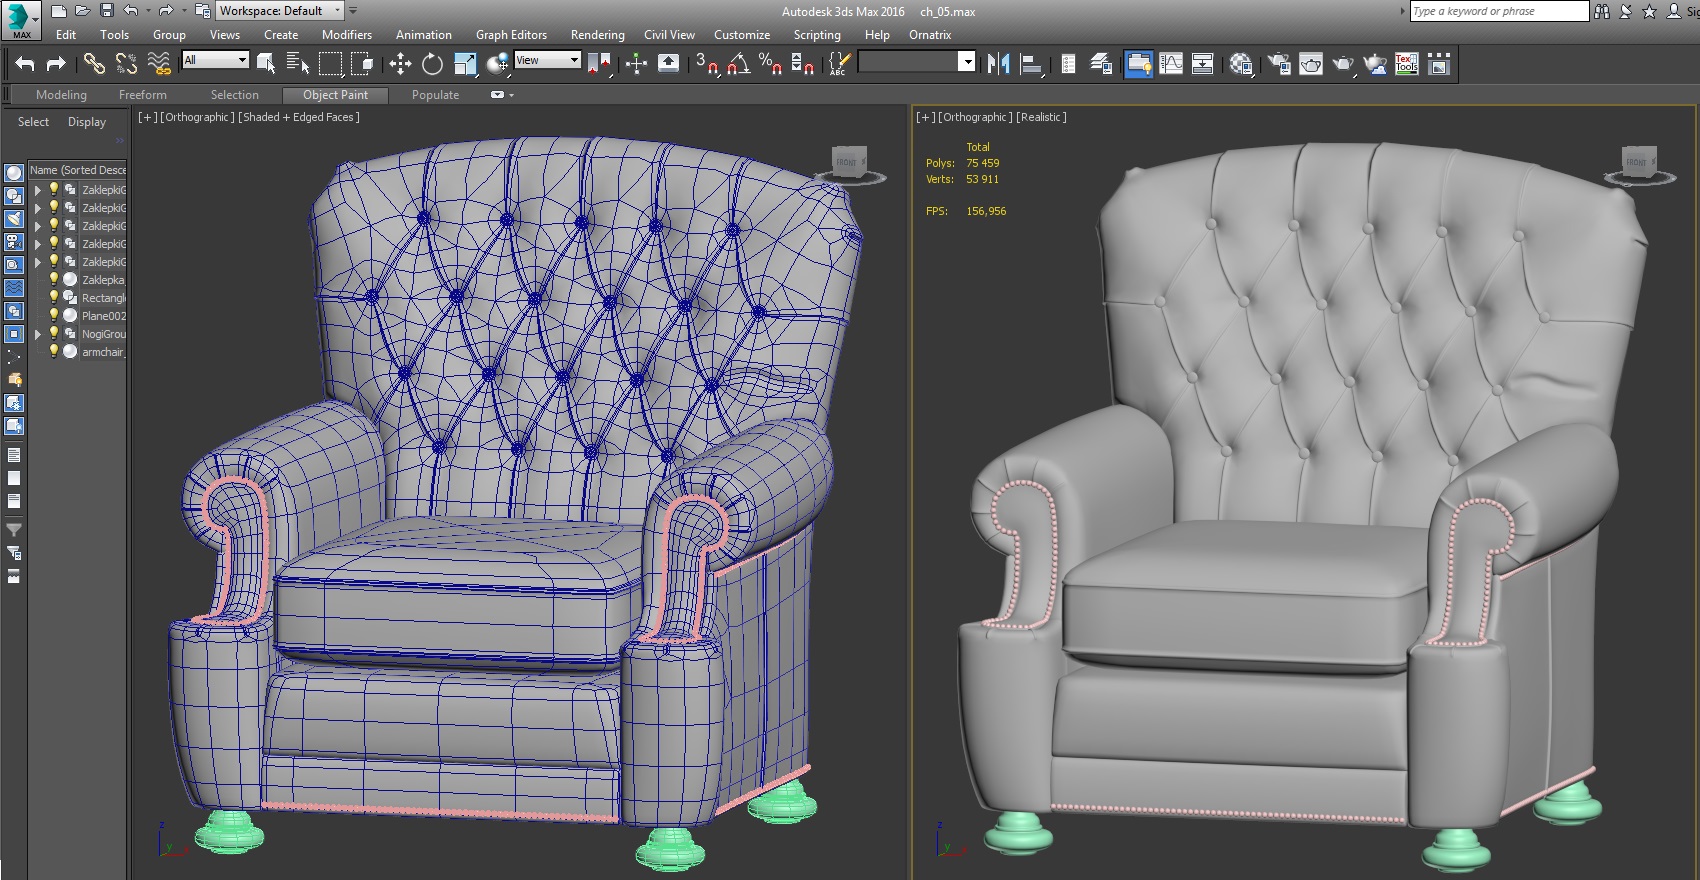Open the Material Editor icon

pyautogui.click(x=1241, y=64)
